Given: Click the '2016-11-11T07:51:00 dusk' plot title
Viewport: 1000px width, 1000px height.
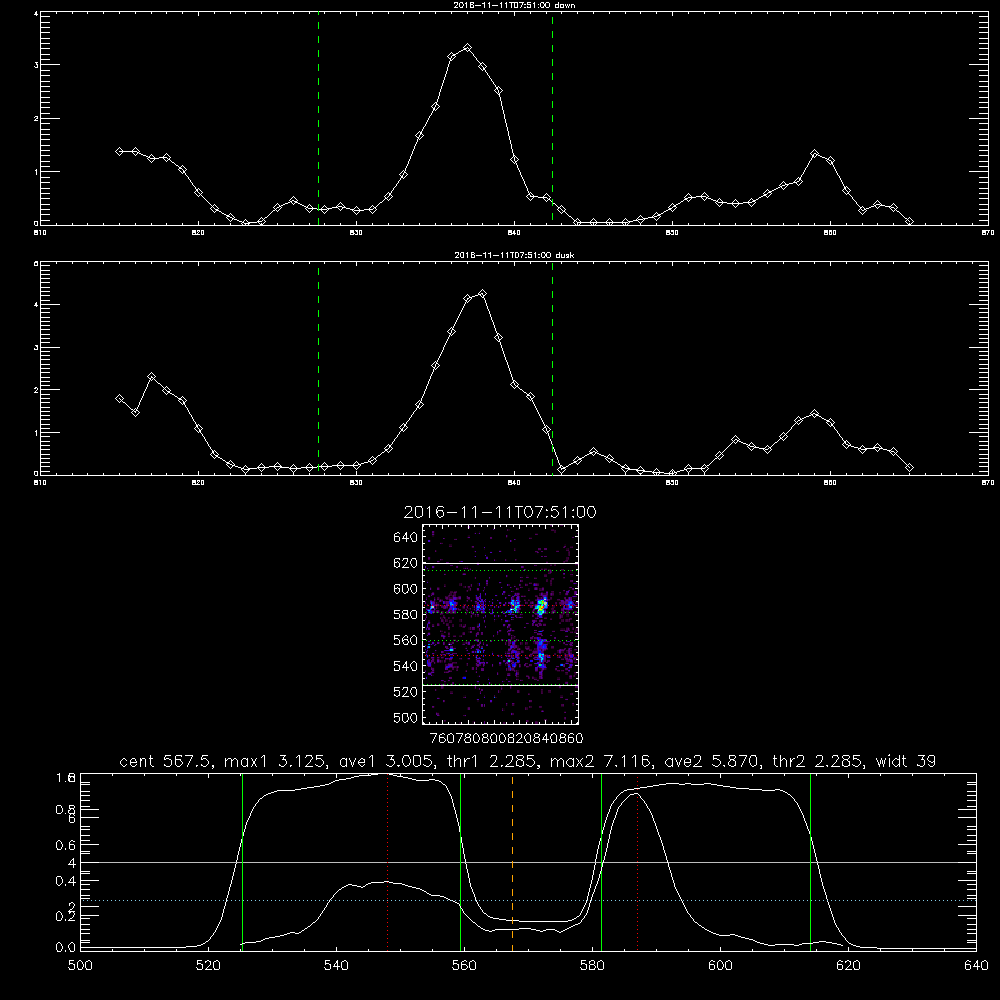Looking at the screenshot, I should tap(515, 255).
